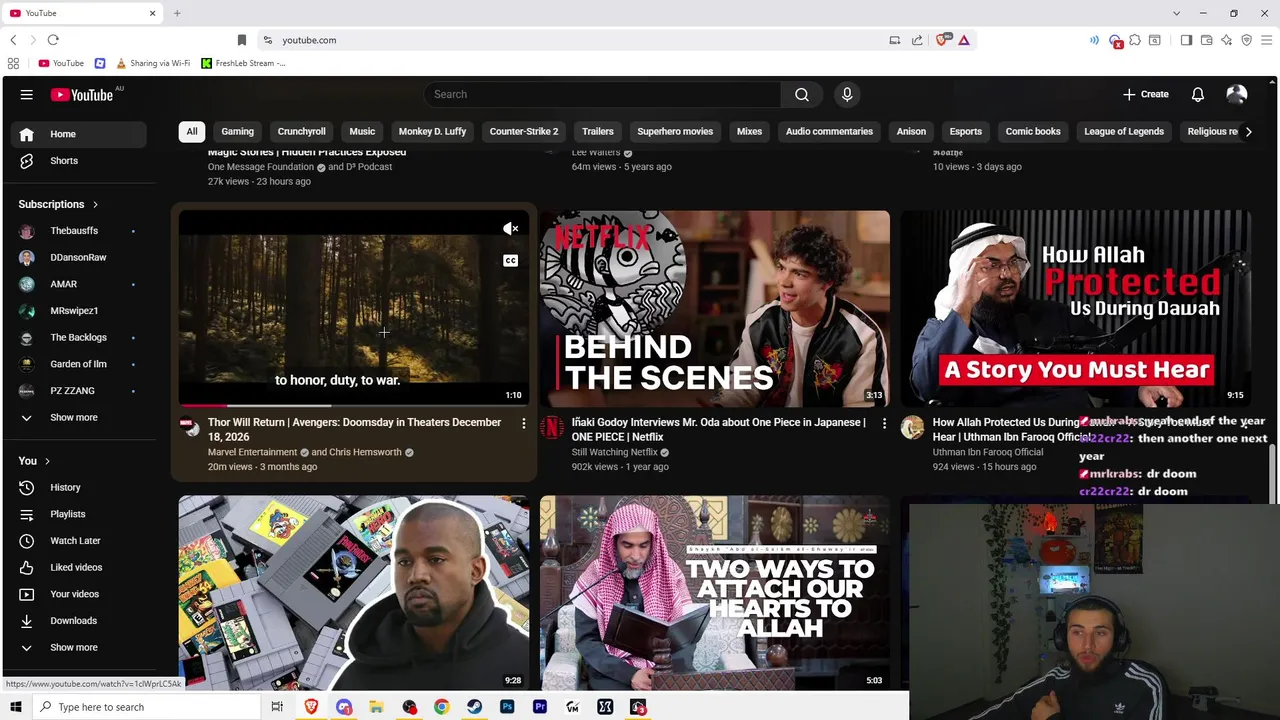
Task: Open Liked videos in sidebar
Action: pos(76,567)
